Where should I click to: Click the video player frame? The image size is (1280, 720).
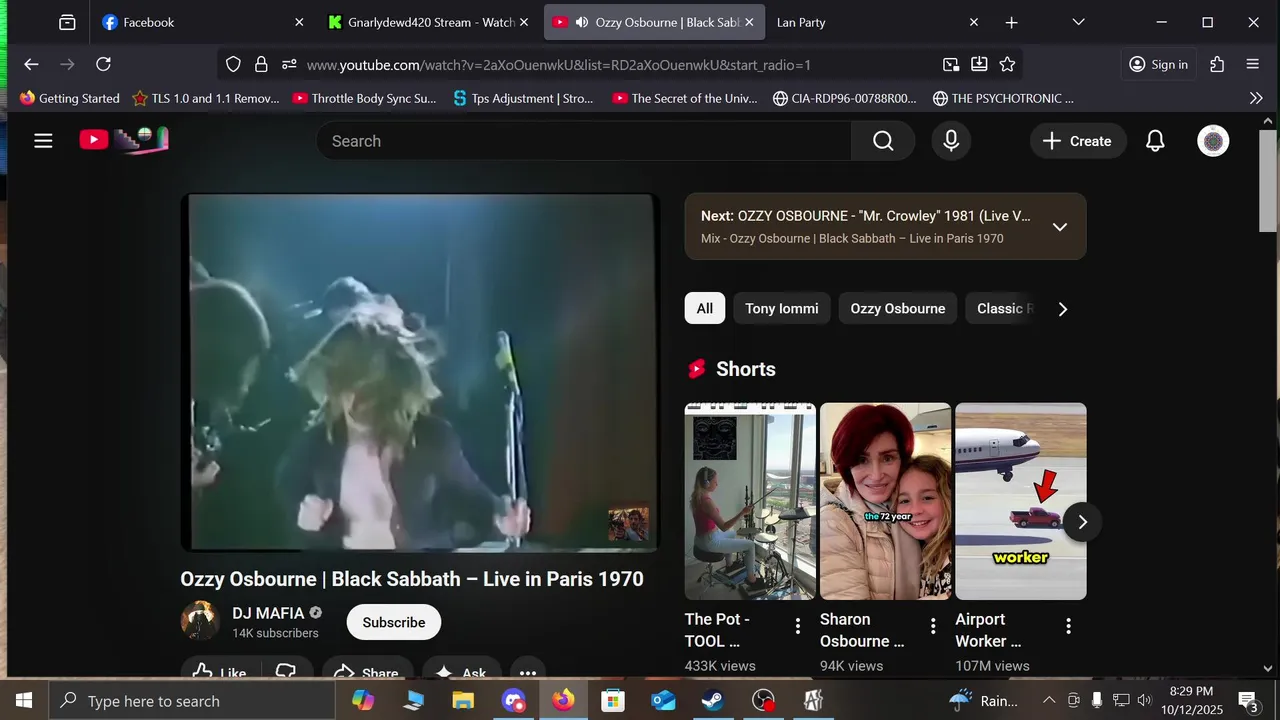pos(420,372)
